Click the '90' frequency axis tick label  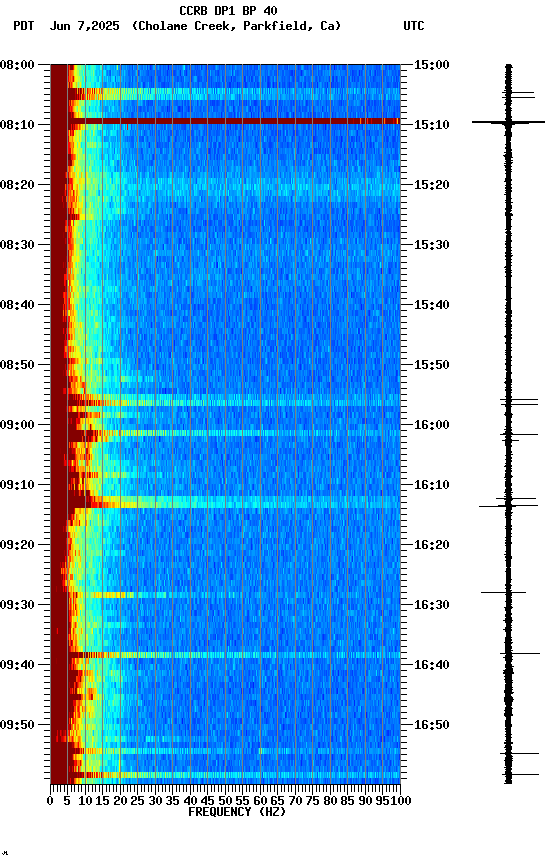[365, 801]
